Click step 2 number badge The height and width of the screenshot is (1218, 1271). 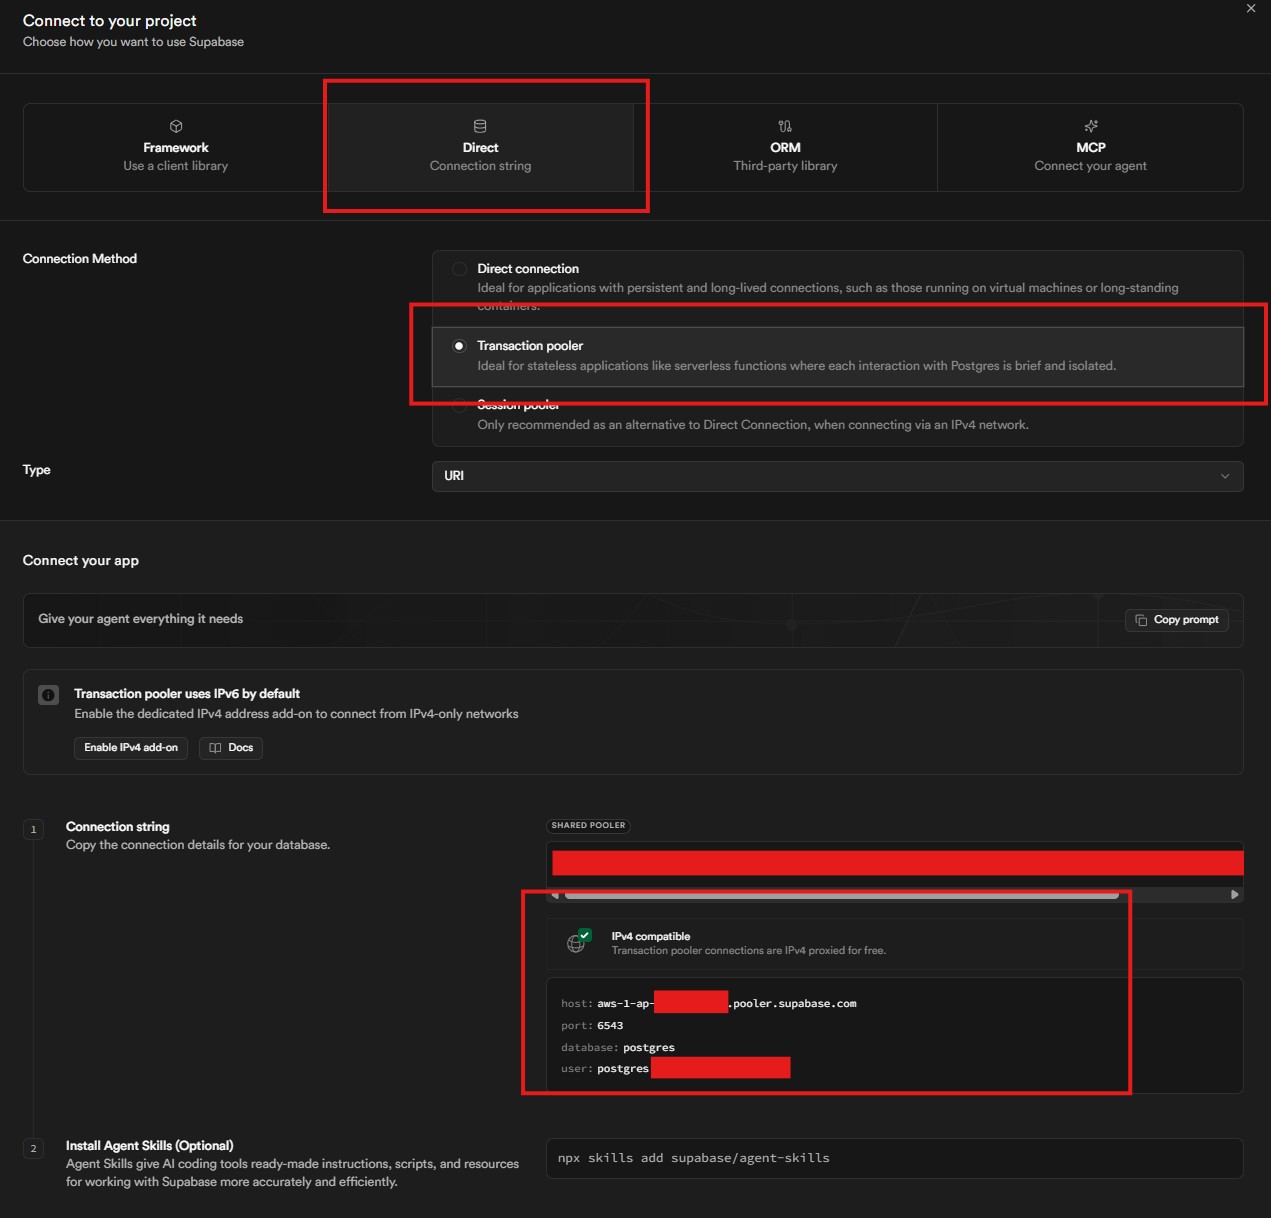33,1148
